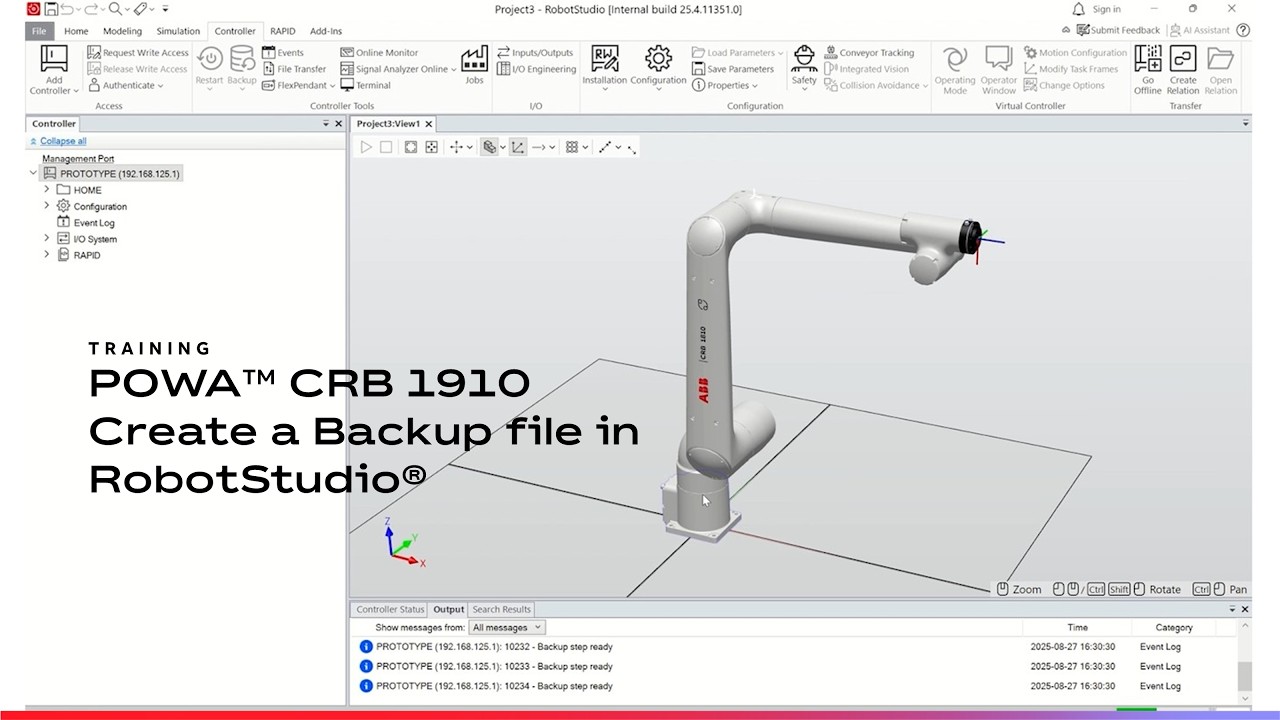Click Submit Feedback
This screenshot has width=1280, height=720.
coord(1117,30)
